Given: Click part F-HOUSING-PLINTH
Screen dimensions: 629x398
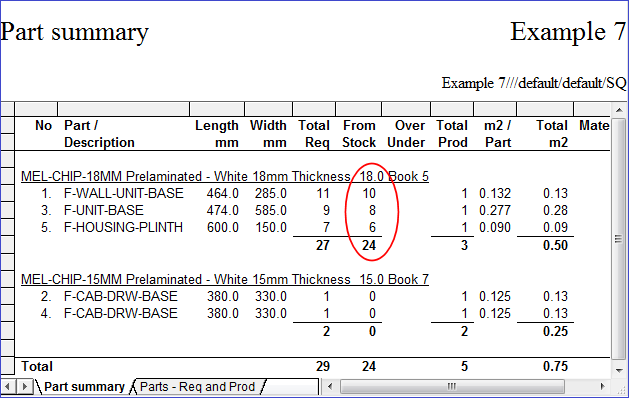Looking at the screenshot, I should [123, 227].
